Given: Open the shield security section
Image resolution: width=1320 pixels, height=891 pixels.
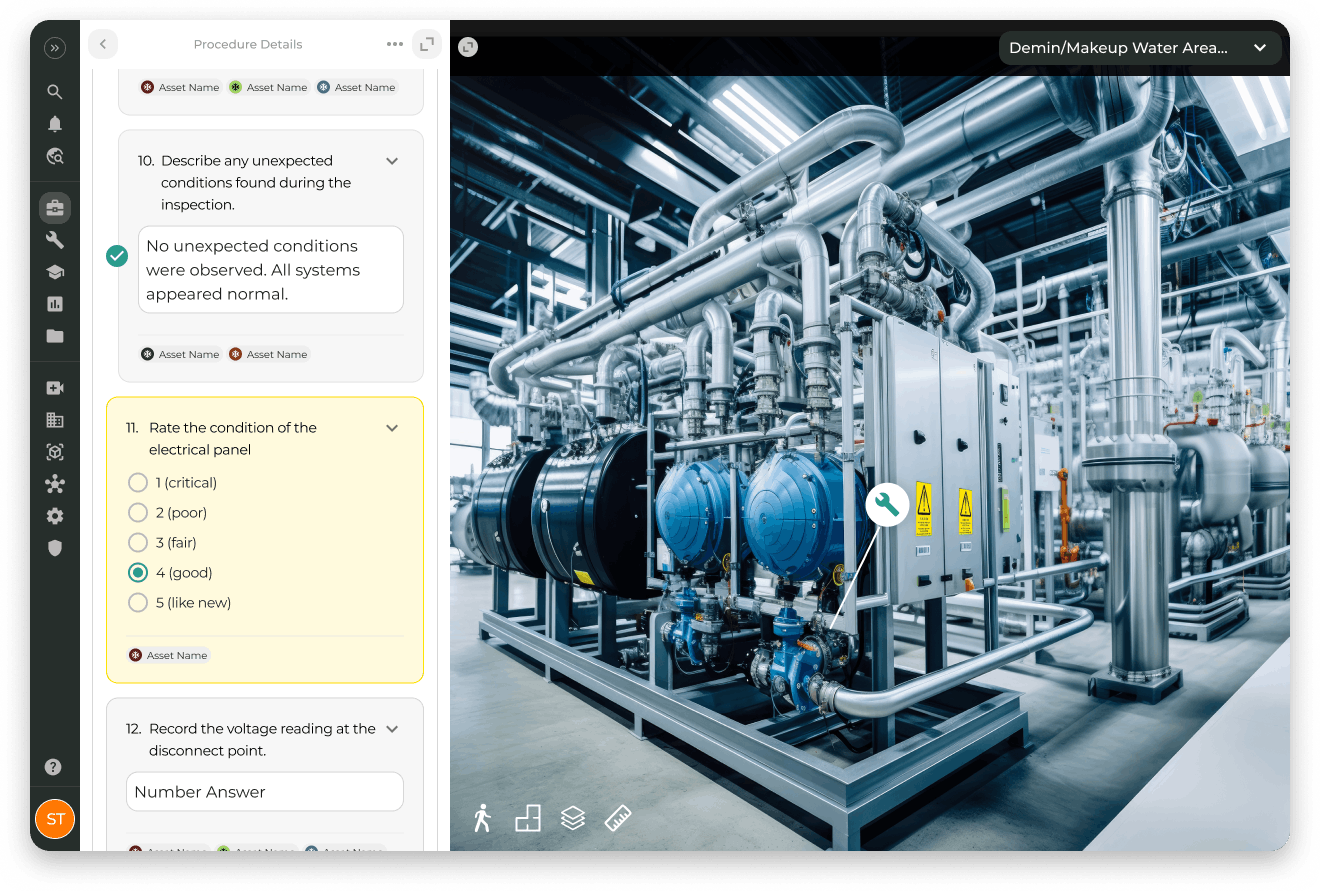Looking at the screenshot, I should (55, 548).
